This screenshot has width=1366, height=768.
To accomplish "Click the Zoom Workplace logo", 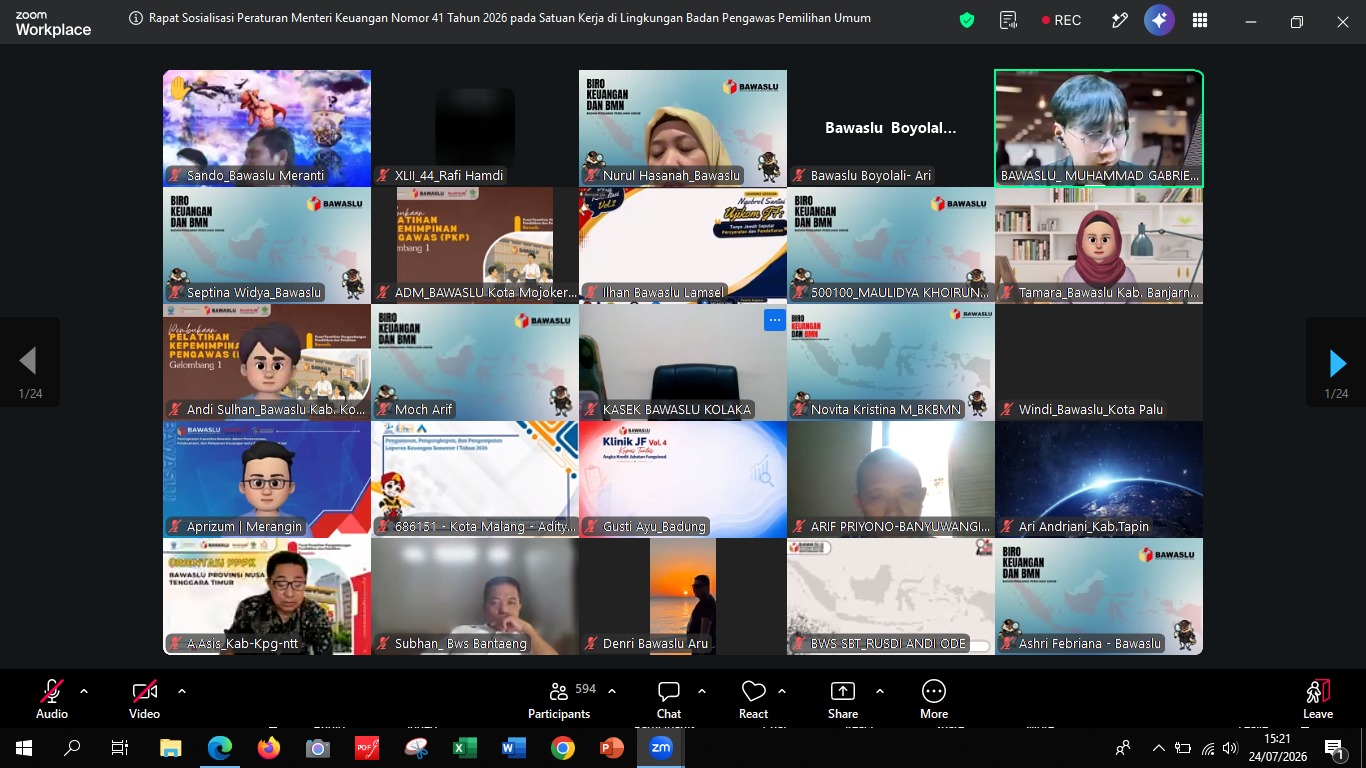I will (x=53, y=24).
